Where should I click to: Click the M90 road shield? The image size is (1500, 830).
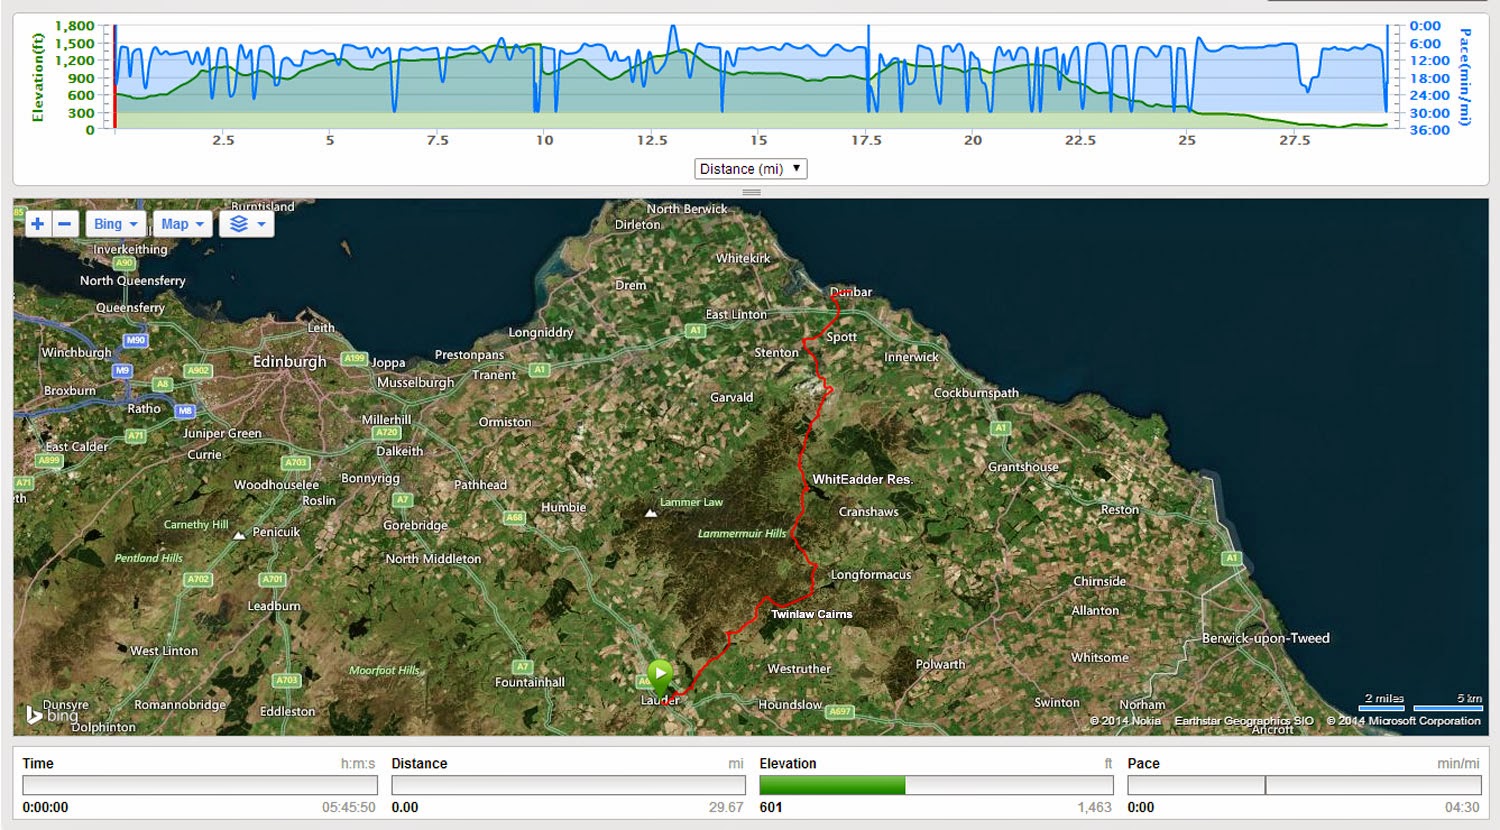click(135, 340)
